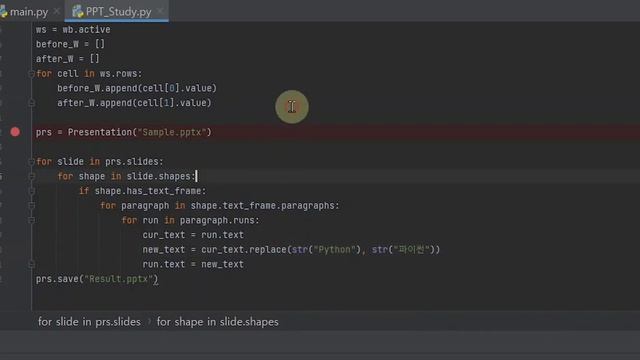Click 'shape.text_frame.paragraphs' text

[262, 206]
